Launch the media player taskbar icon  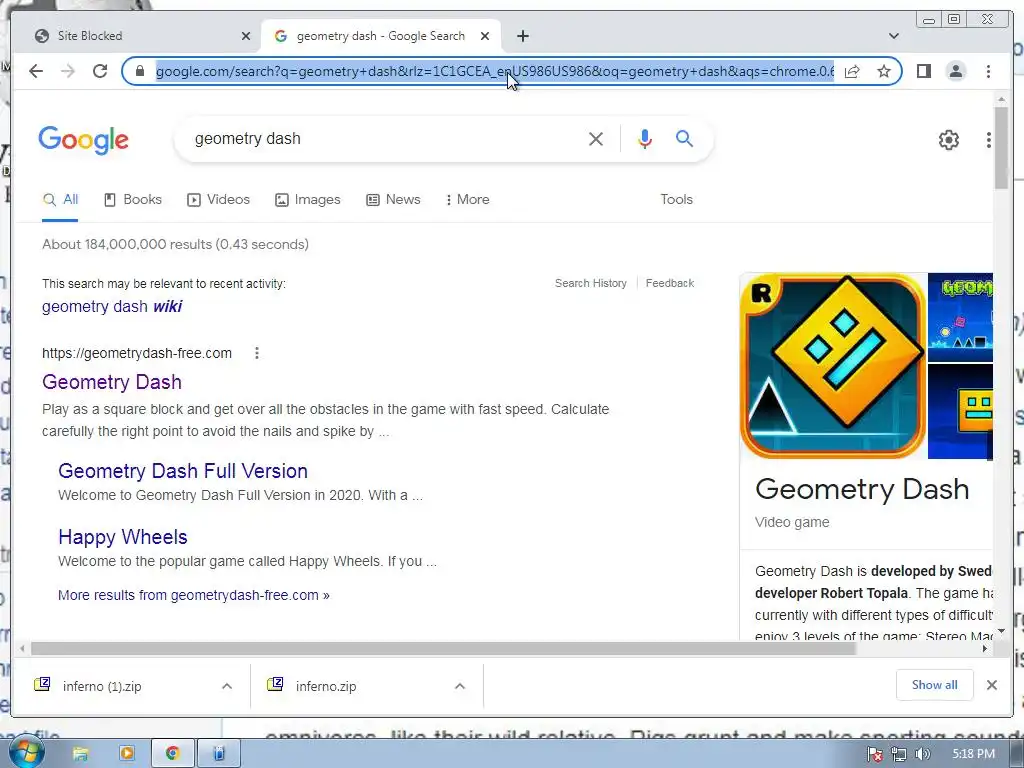click(x=126, y=754)
